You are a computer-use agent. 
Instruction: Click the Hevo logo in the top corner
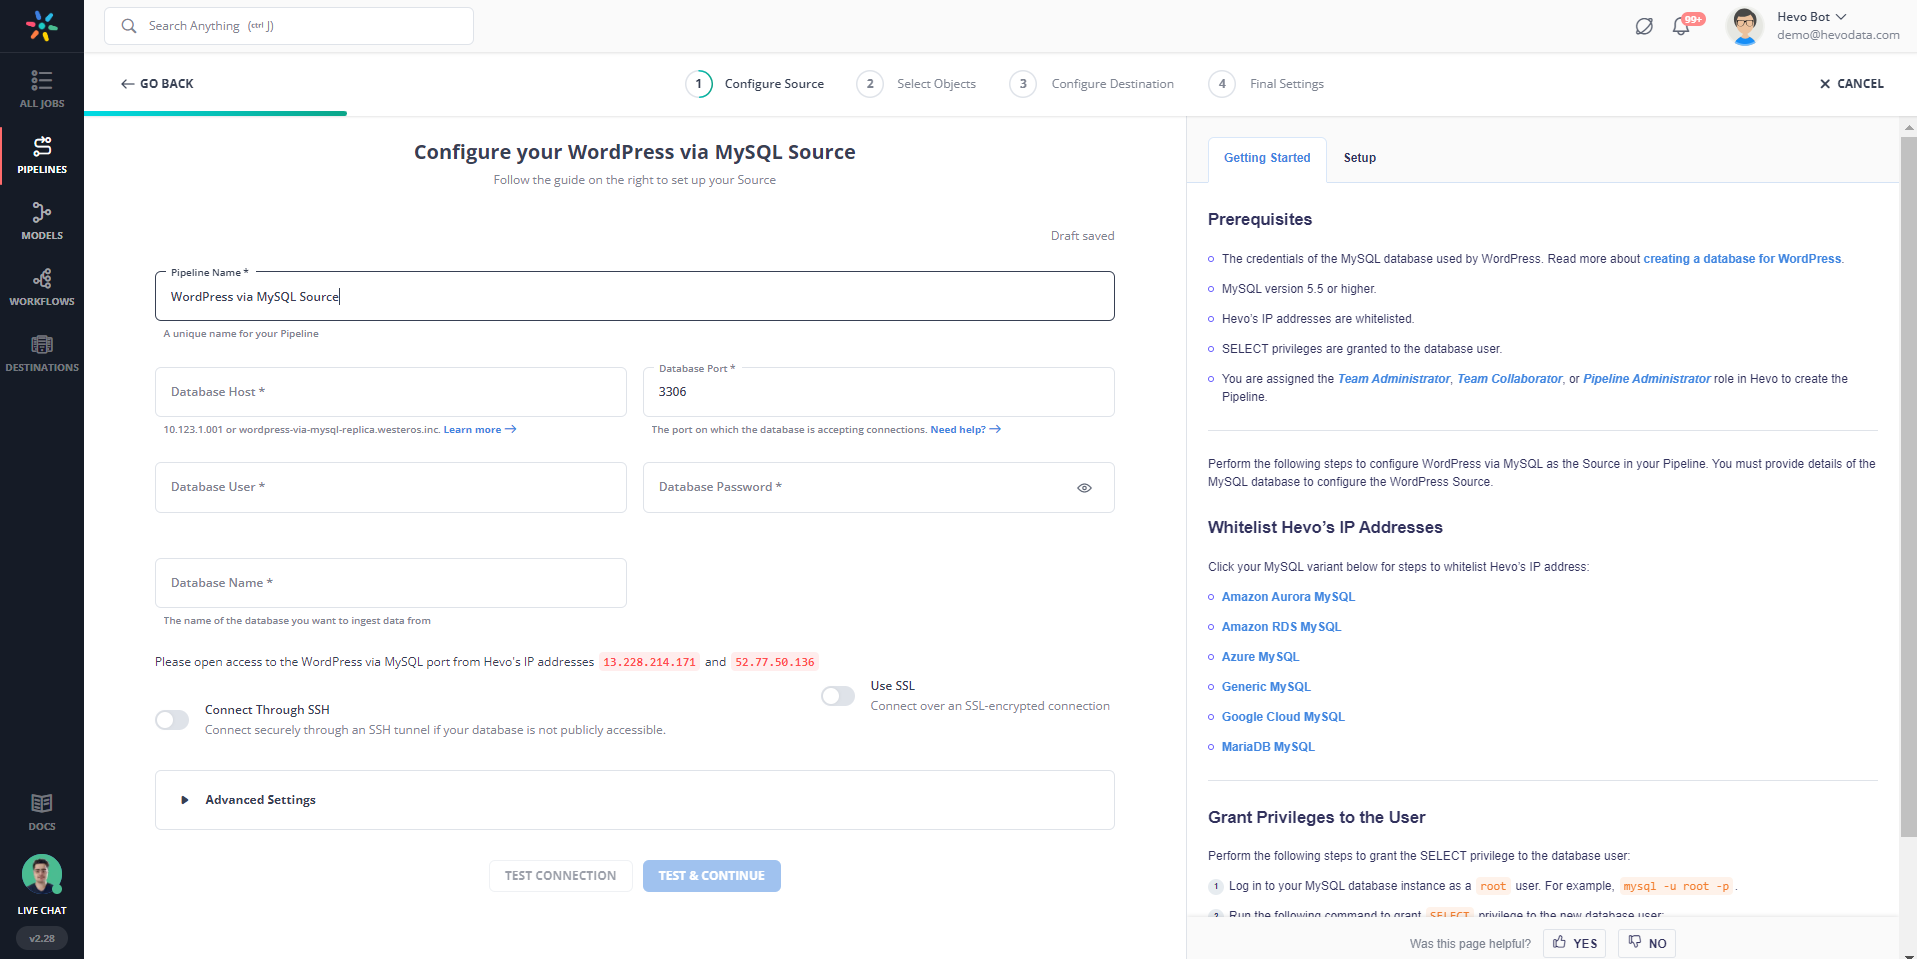[x=41, y=25]
